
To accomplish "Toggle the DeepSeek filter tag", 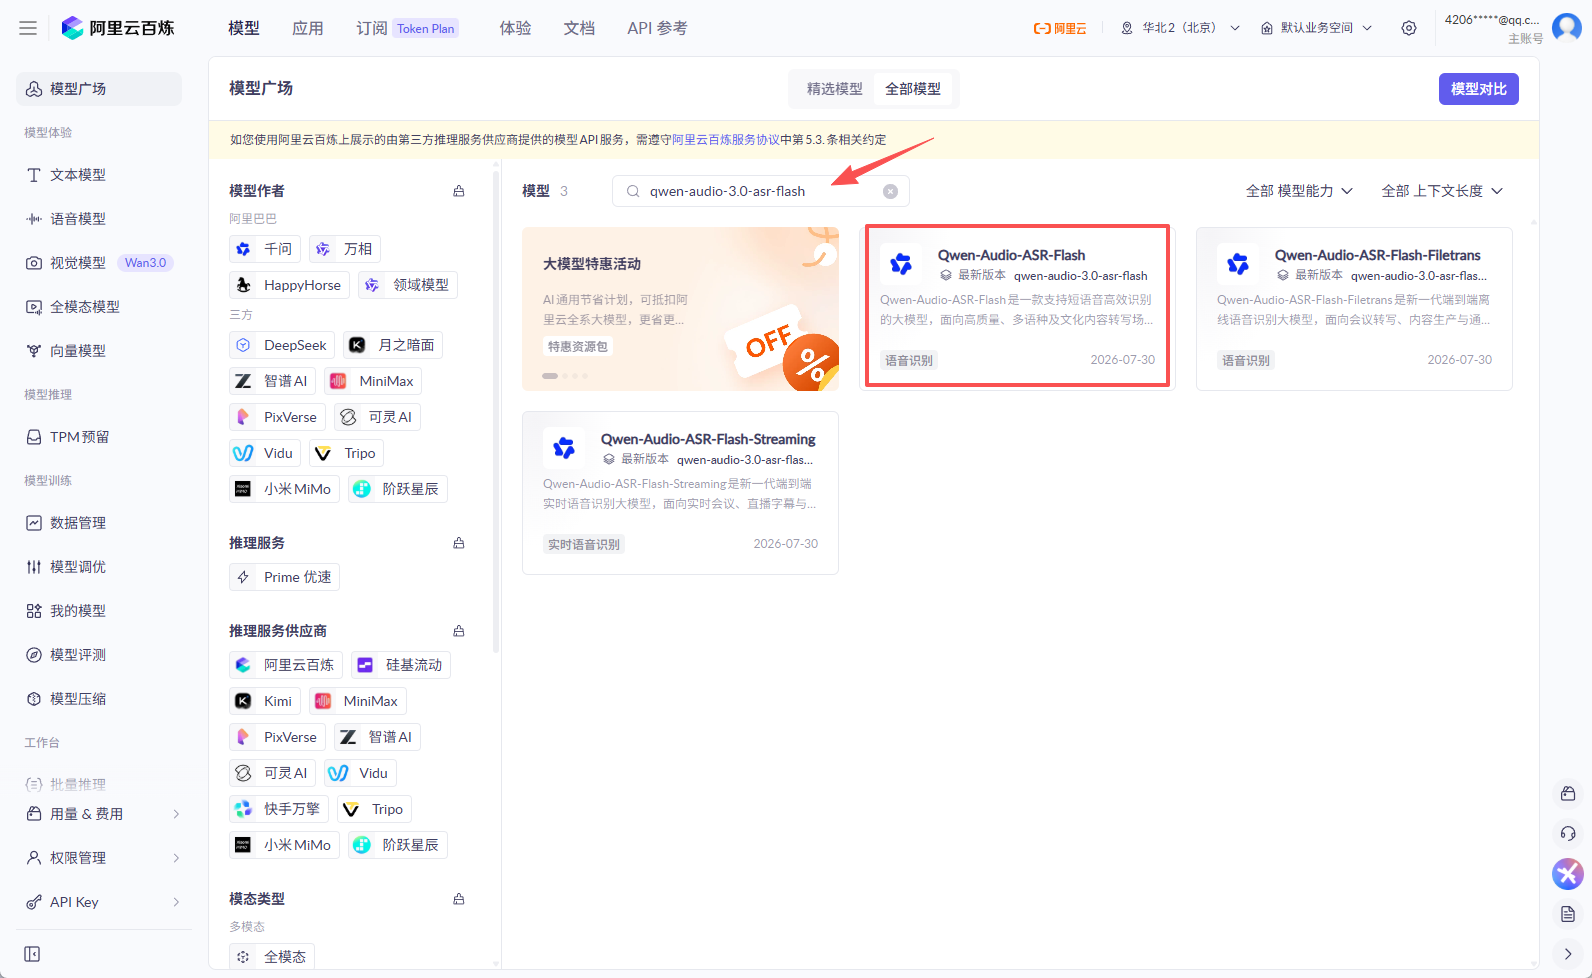I will pos(282,345).
